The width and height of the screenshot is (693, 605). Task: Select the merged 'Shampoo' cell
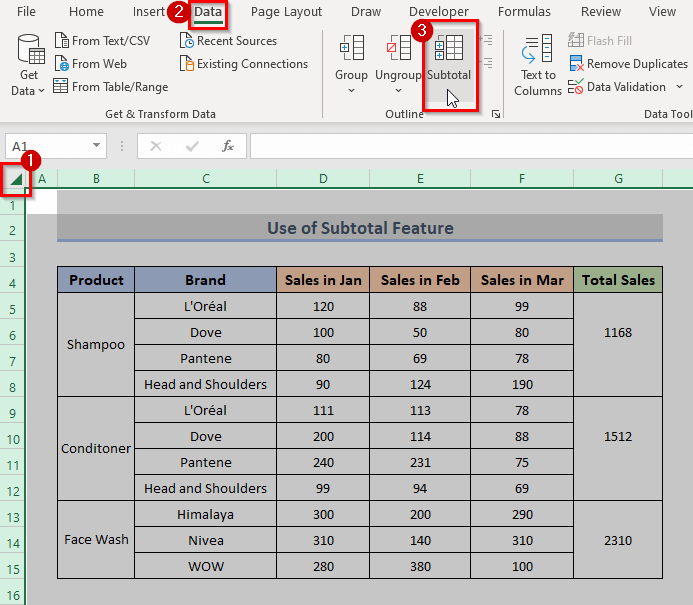coord(96,344)
